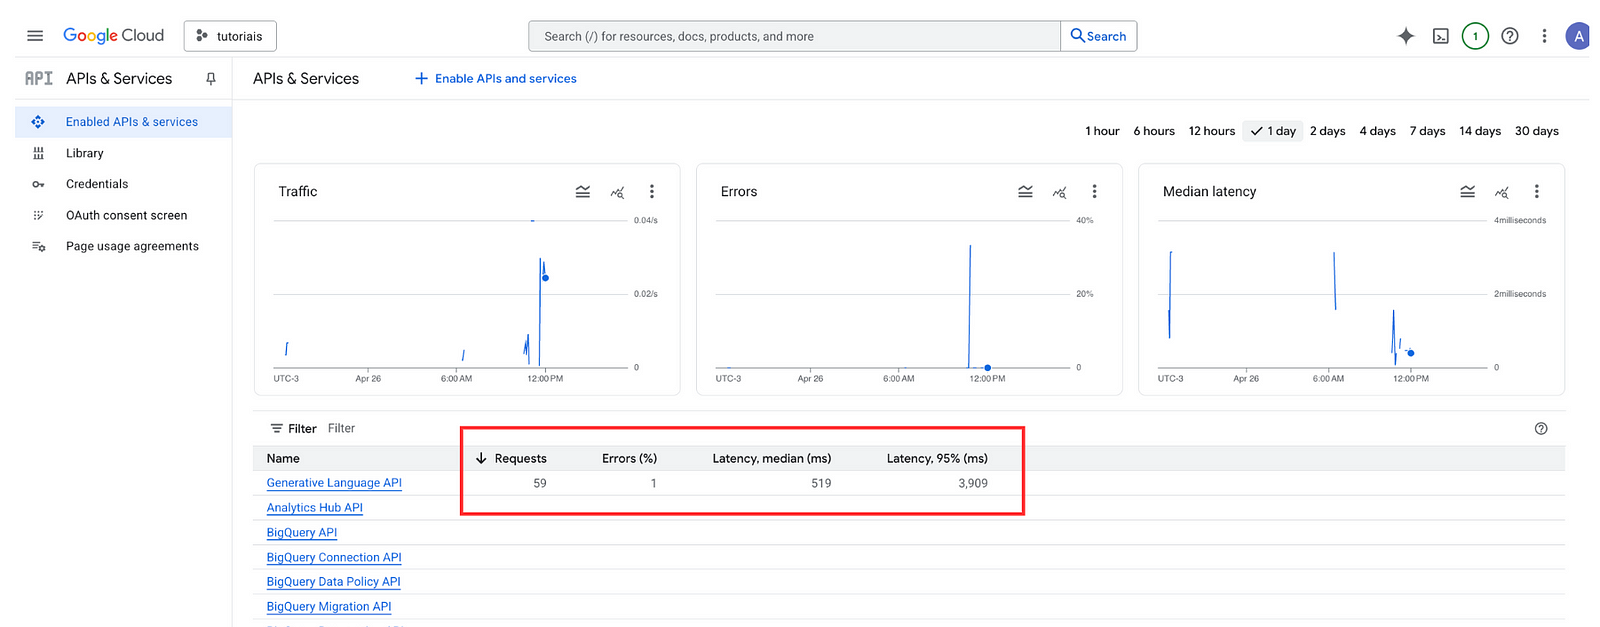Toggle legend on the Median latency chart

click(x=1467, y=192)
